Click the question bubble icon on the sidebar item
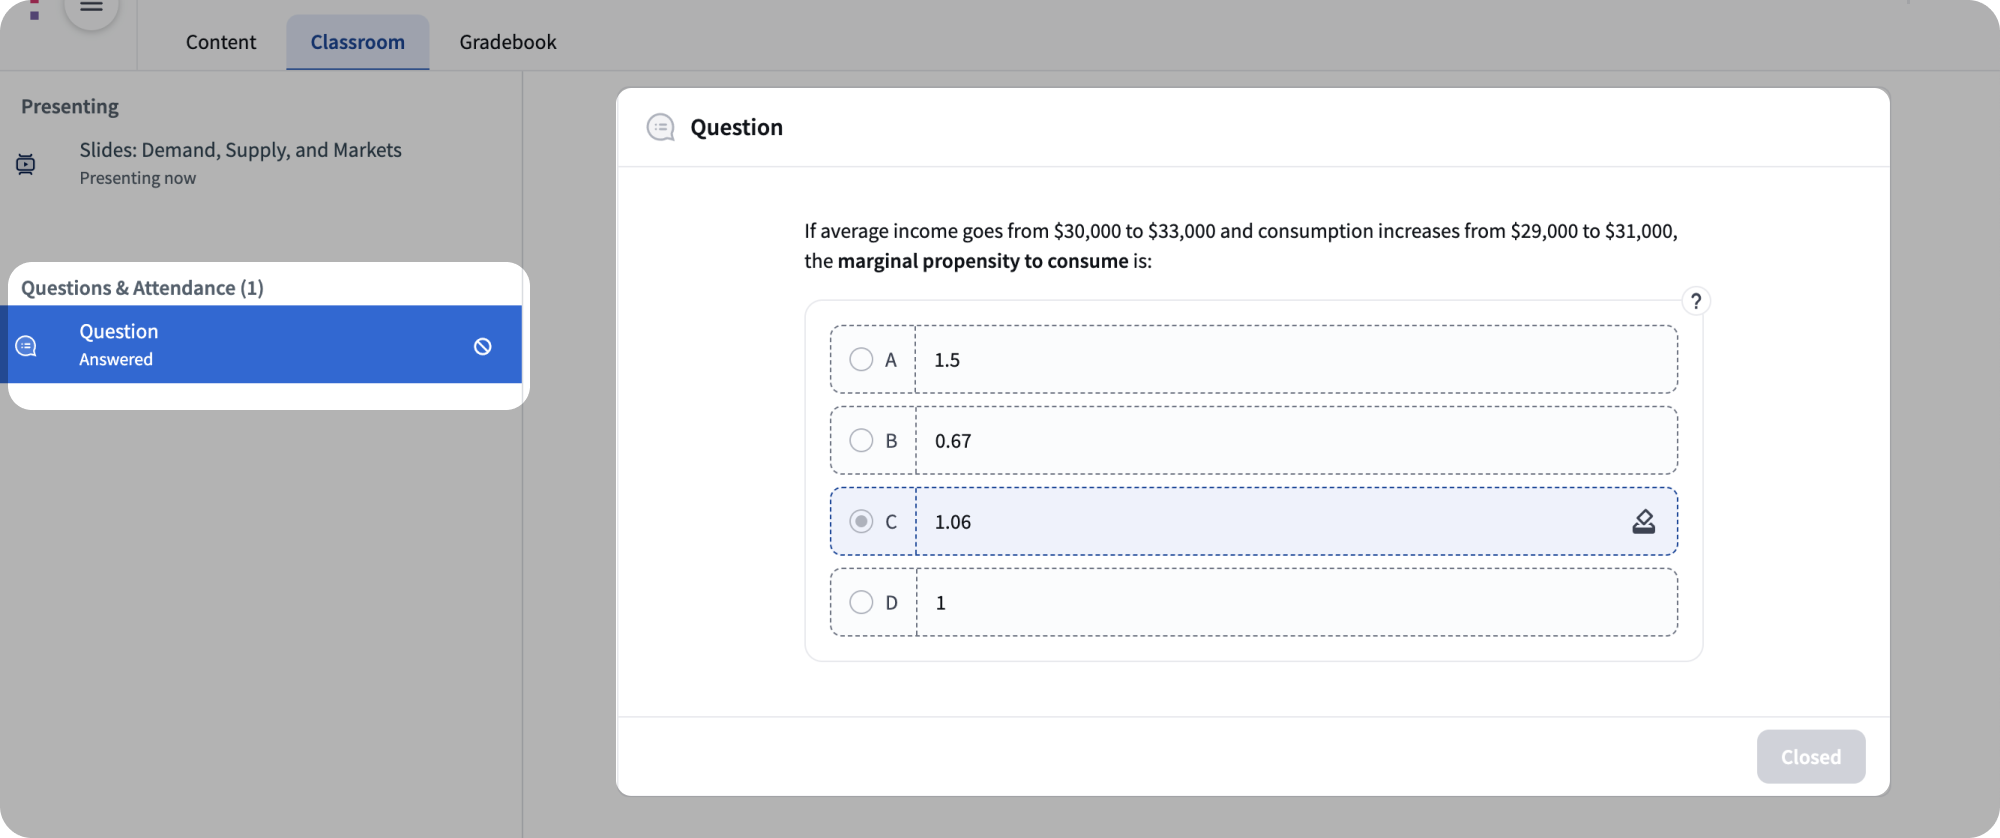This screenshot has width=2000, height=838. 24,345
